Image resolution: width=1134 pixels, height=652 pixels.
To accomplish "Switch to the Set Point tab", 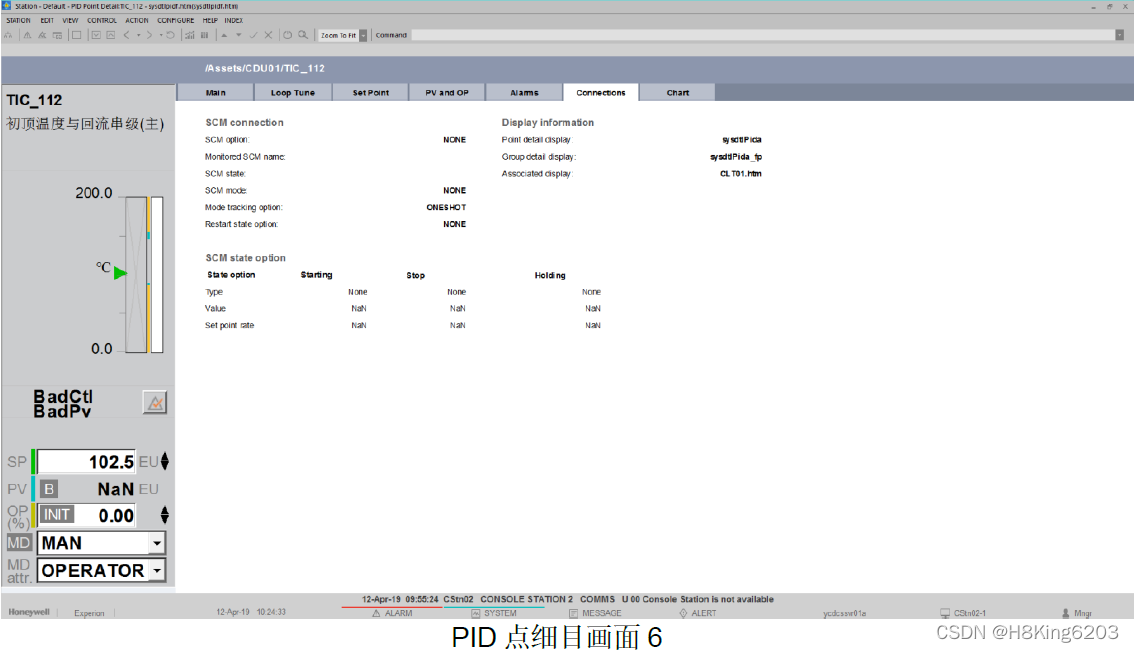I will point(370,93).
